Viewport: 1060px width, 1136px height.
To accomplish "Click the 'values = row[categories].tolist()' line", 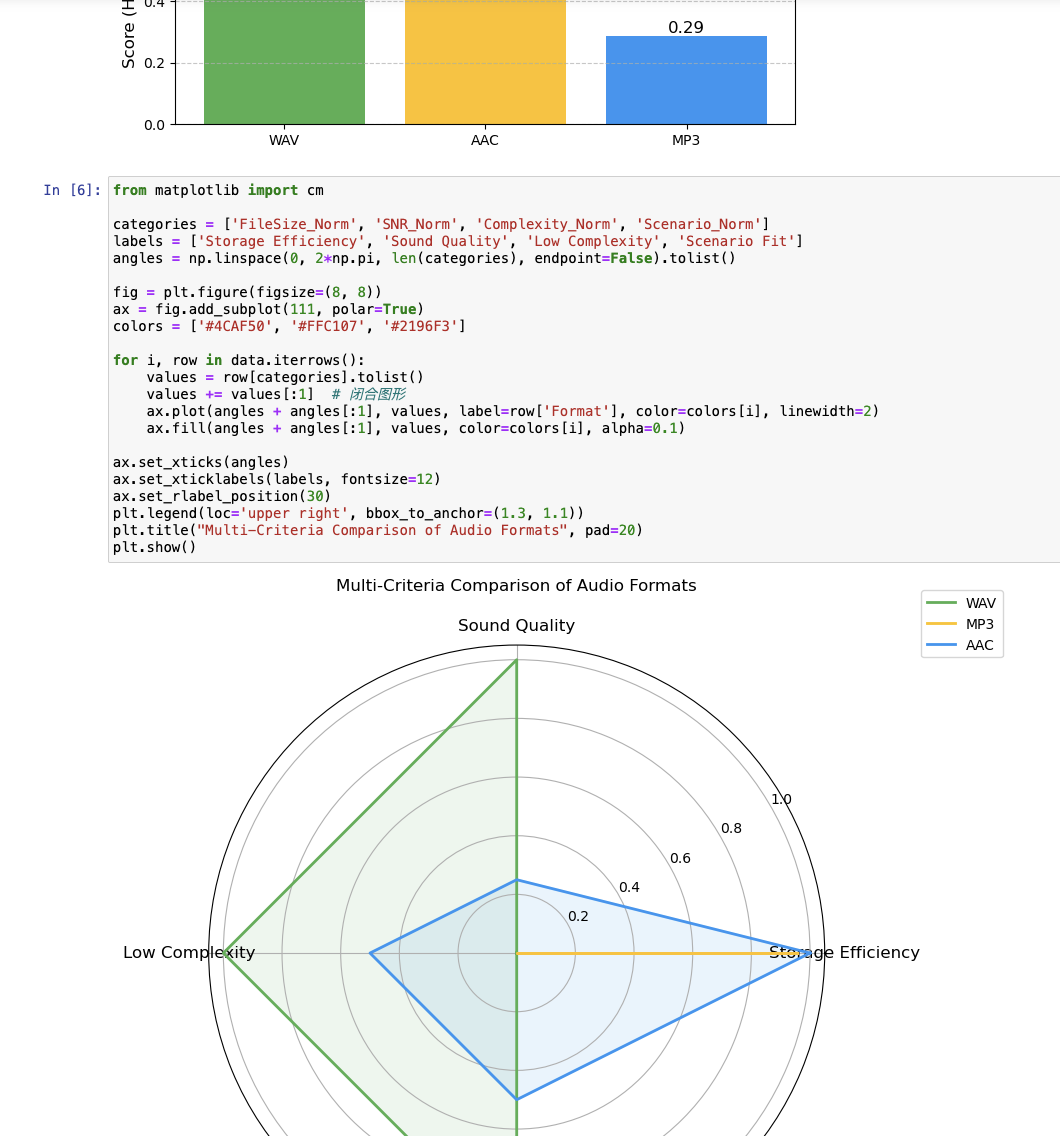I will 285,377.
